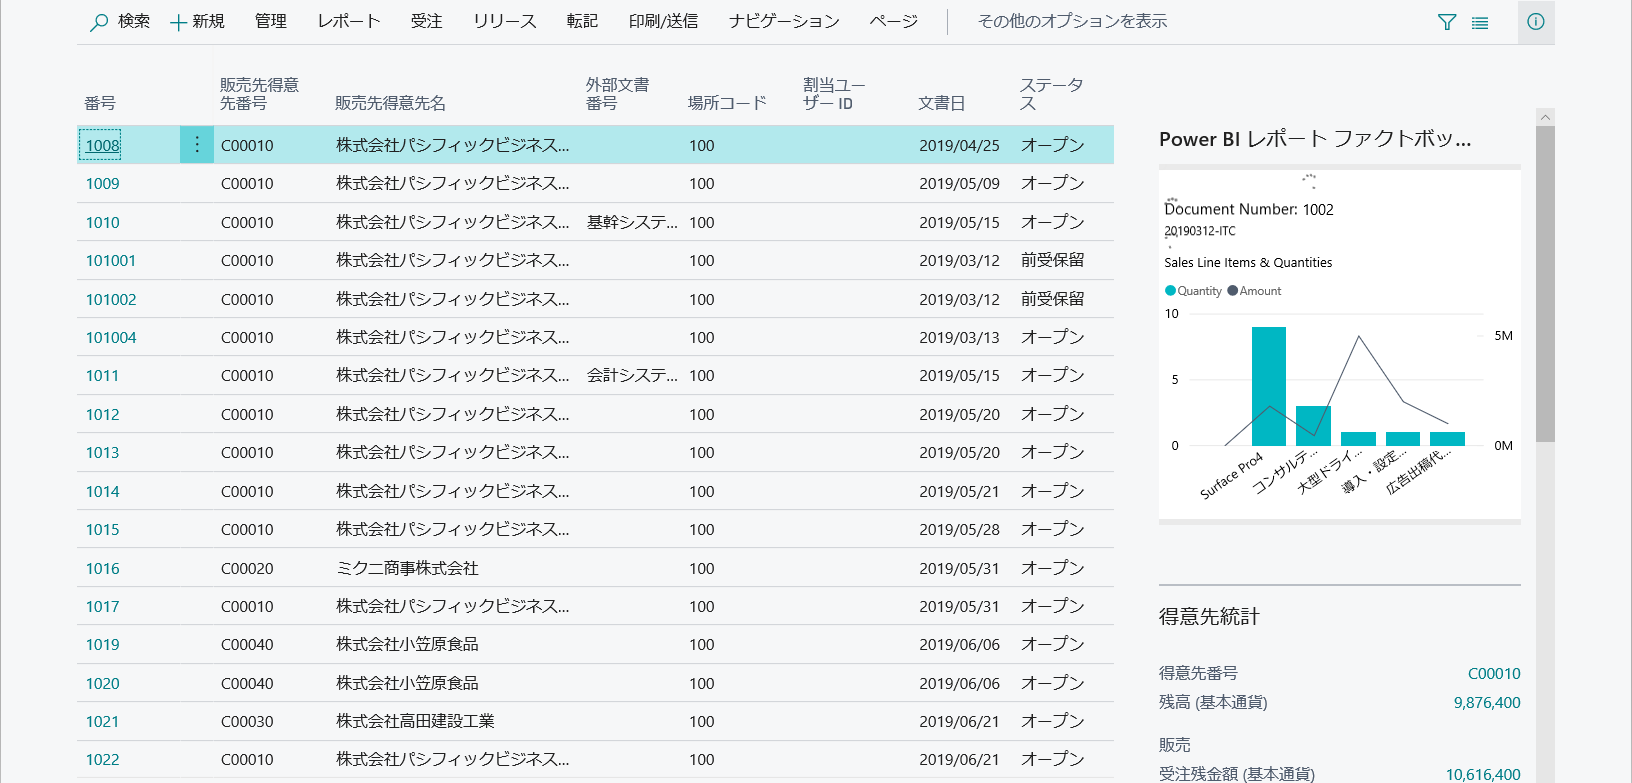Open sales order 1016 link
This screenshot has height=783, width=1632.
(102, 568)
